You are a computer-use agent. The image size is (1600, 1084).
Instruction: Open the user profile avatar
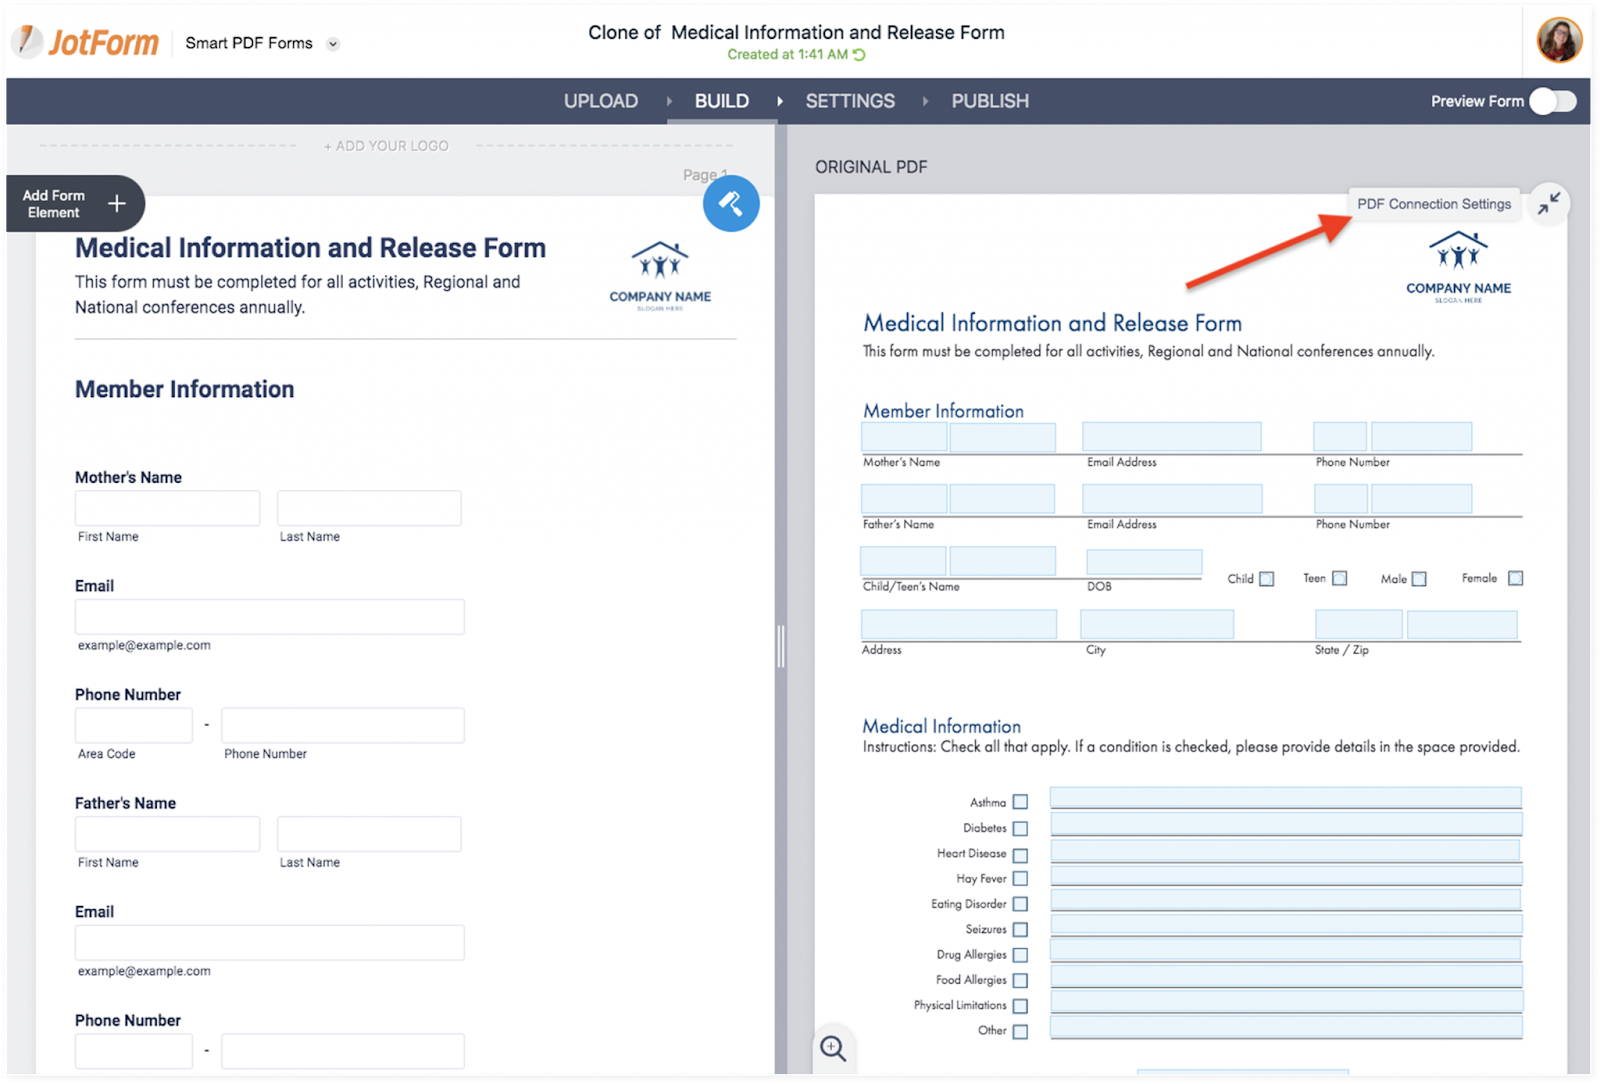[x=1558, y=41]
